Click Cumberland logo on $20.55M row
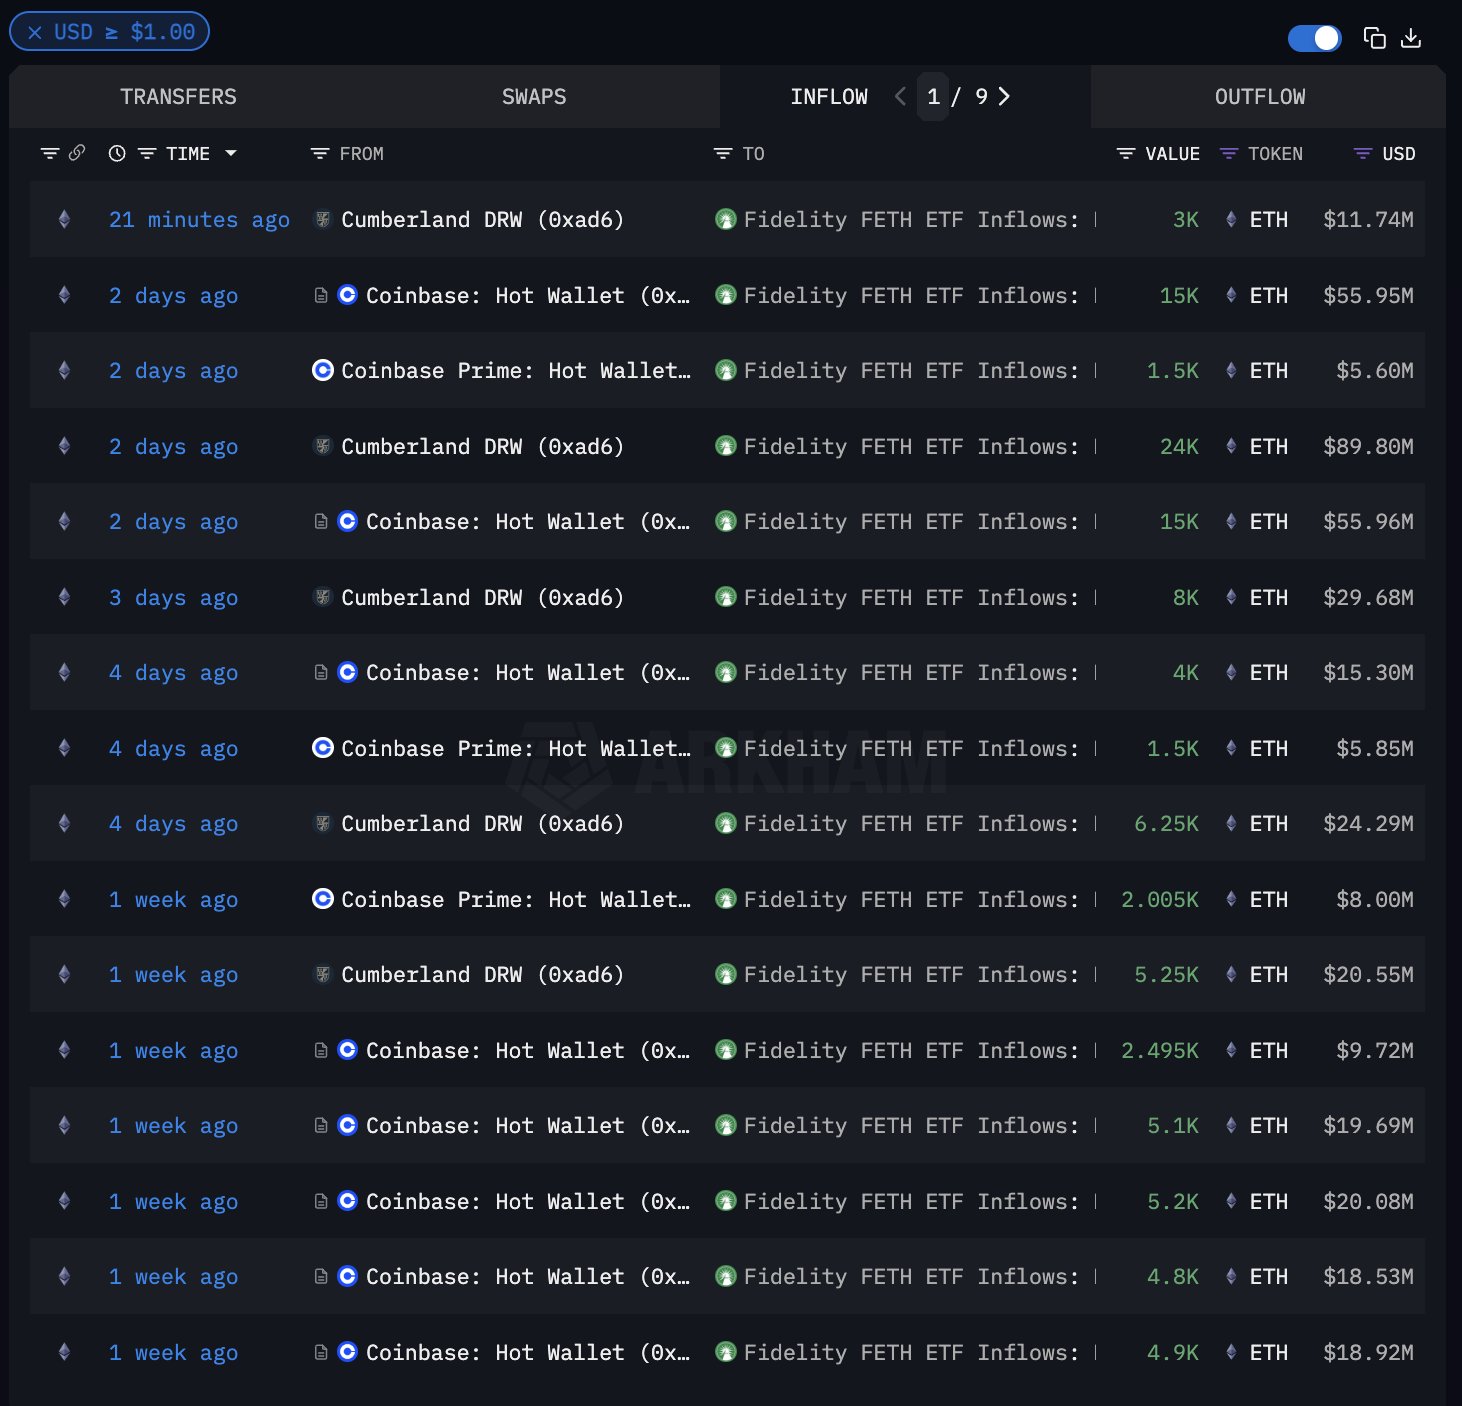The image size is (1462, 1406). 323,975
